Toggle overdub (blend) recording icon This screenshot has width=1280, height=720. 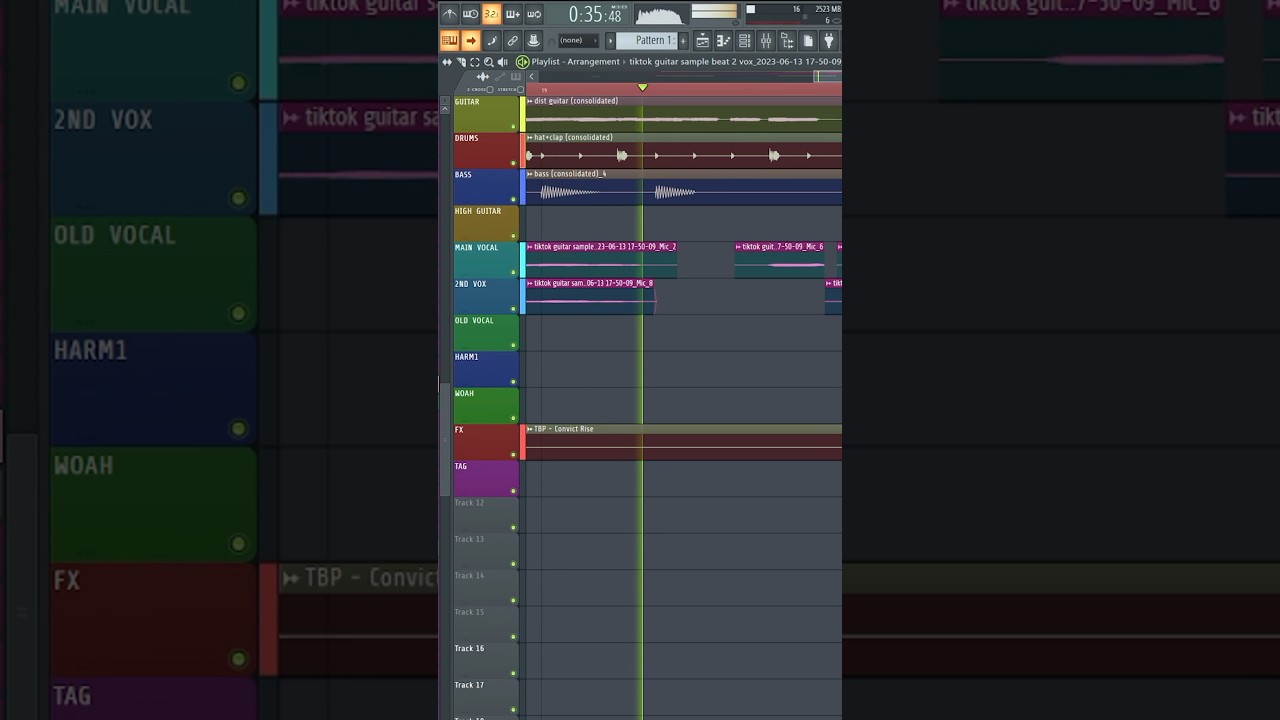tap(513, 14)
